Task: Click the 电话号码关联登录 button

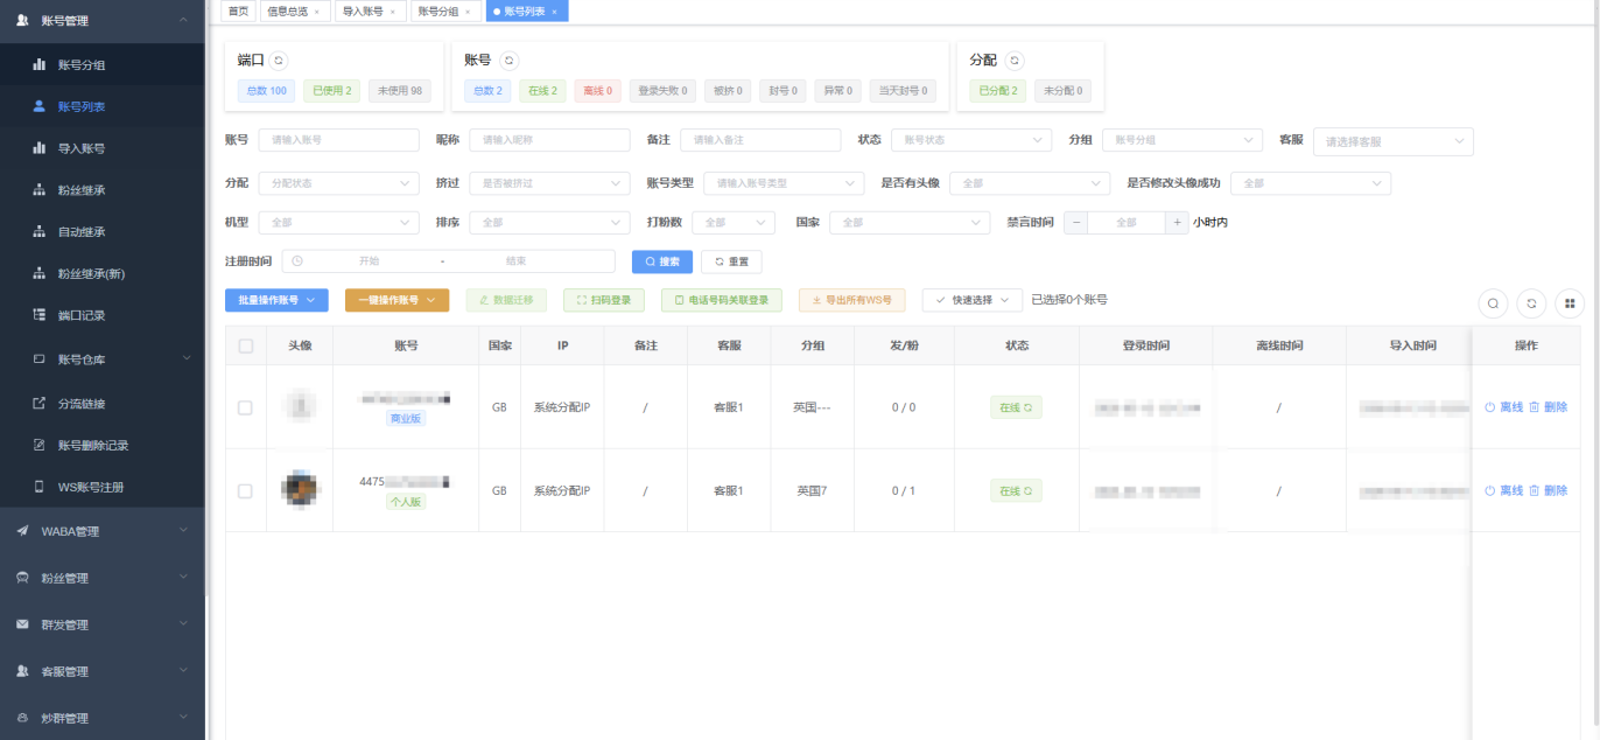Action: pyautogui.click(x=722, y=300)
